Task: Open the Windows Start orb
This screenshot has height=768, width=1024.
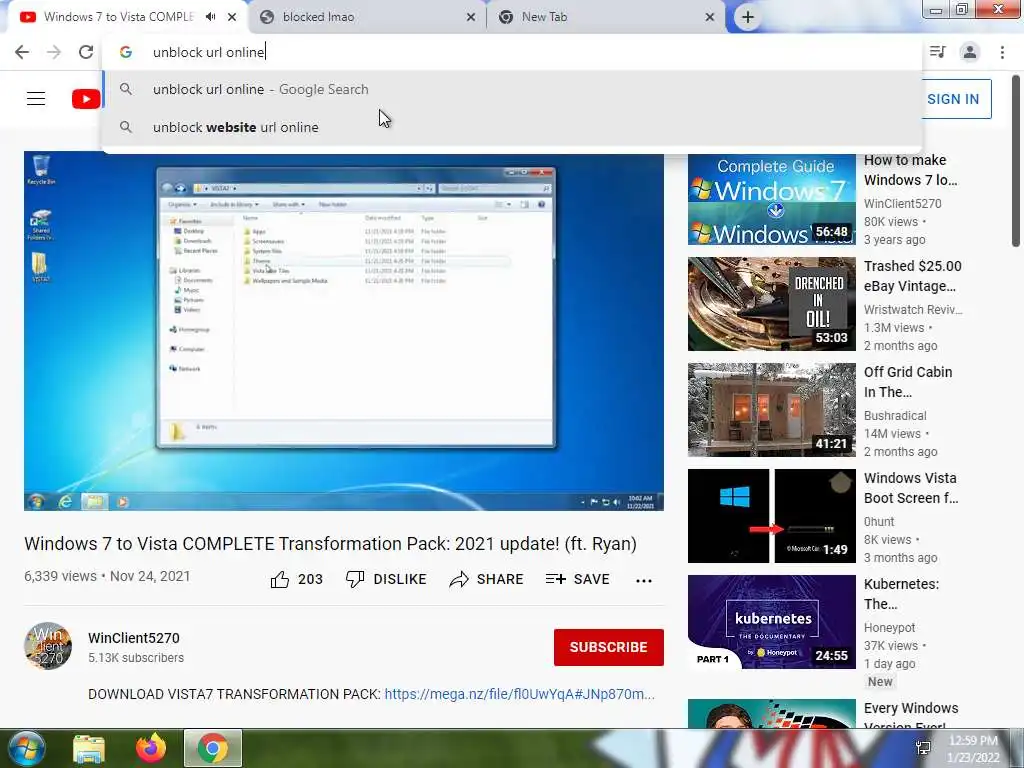Action: point(26,748)
